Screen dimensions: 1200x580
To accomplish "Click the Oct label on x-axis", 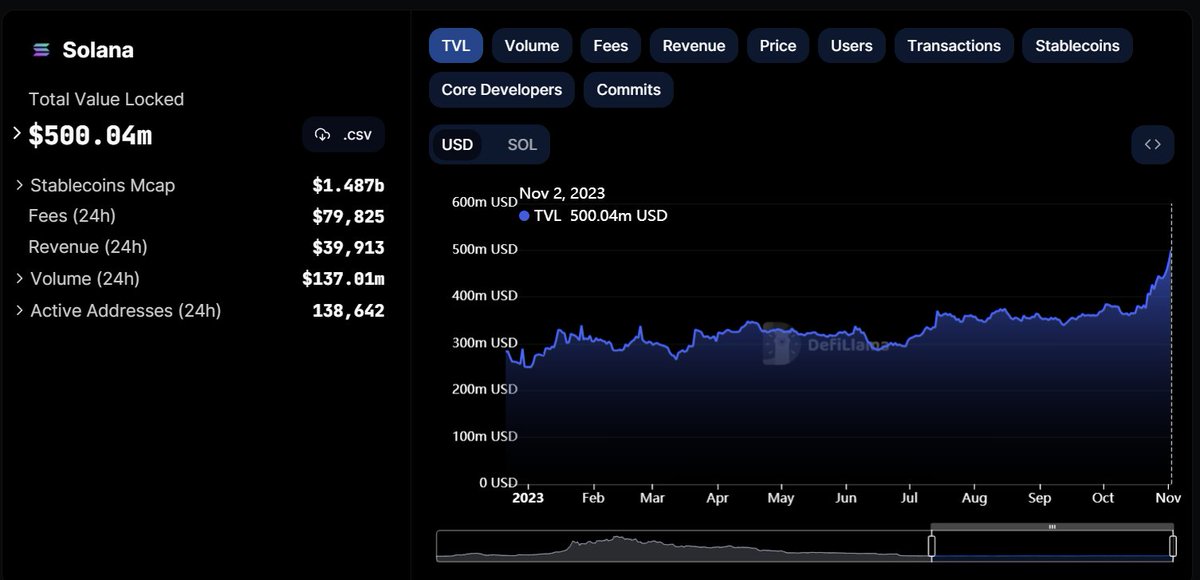I will pos(1103,498).
